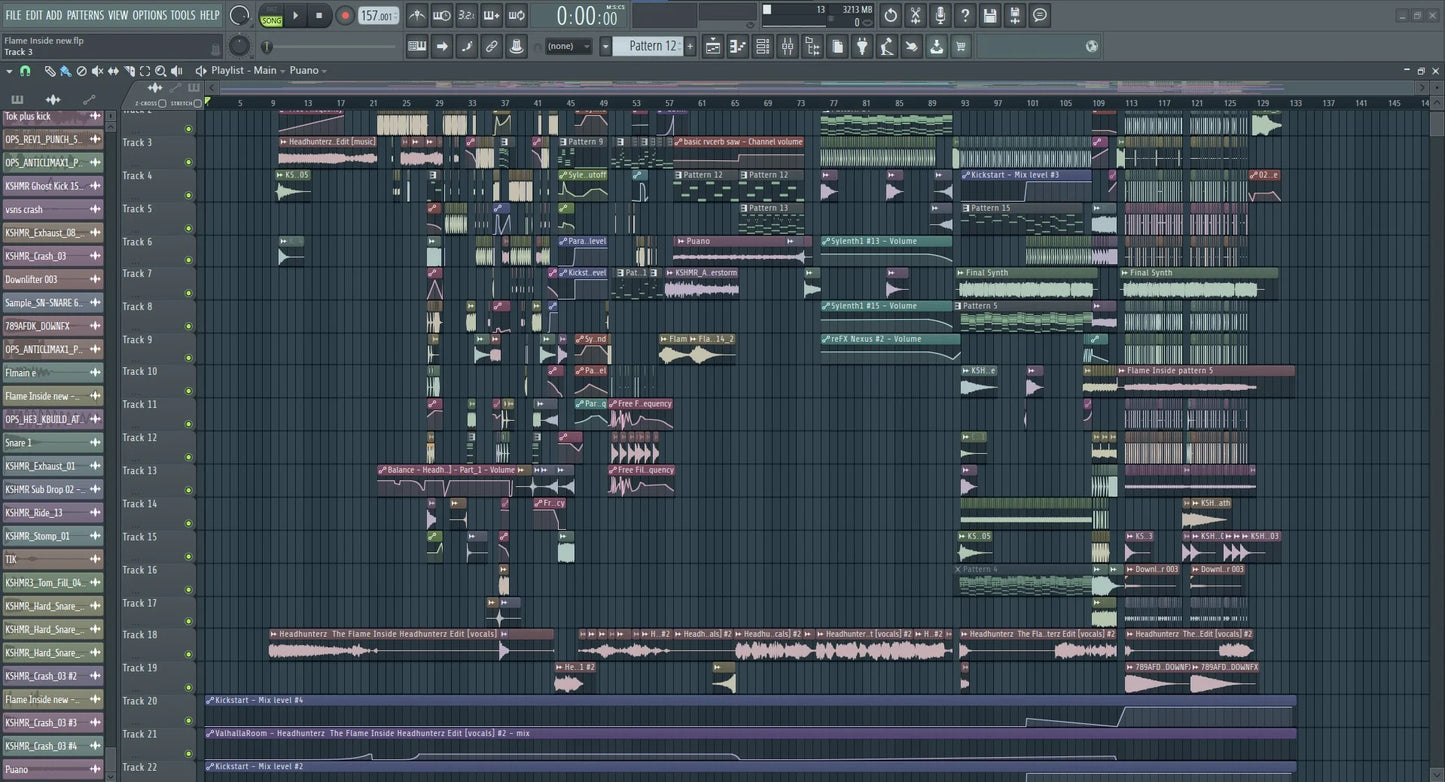This screenshot has width=1445, height=782.
Task: Click the help question mark button
Action: click(x=964, y=15)
